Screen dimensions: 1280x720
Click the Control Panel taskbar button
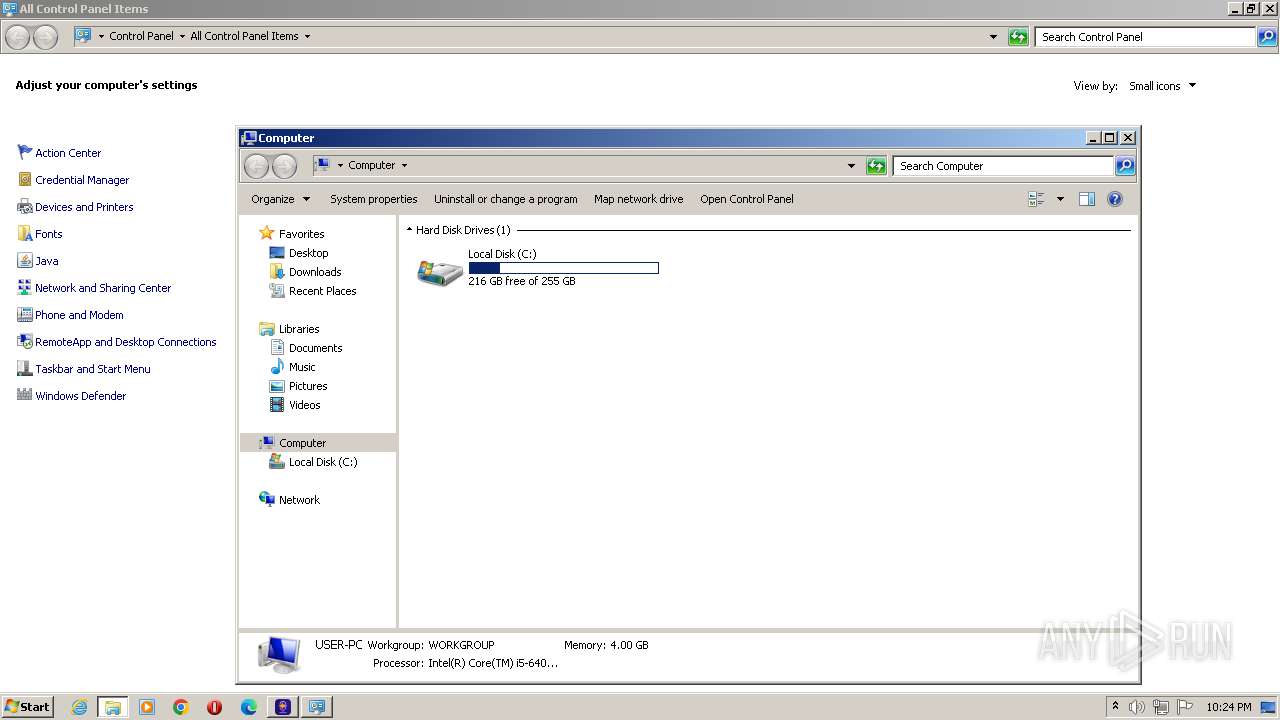tap(317, 707)
